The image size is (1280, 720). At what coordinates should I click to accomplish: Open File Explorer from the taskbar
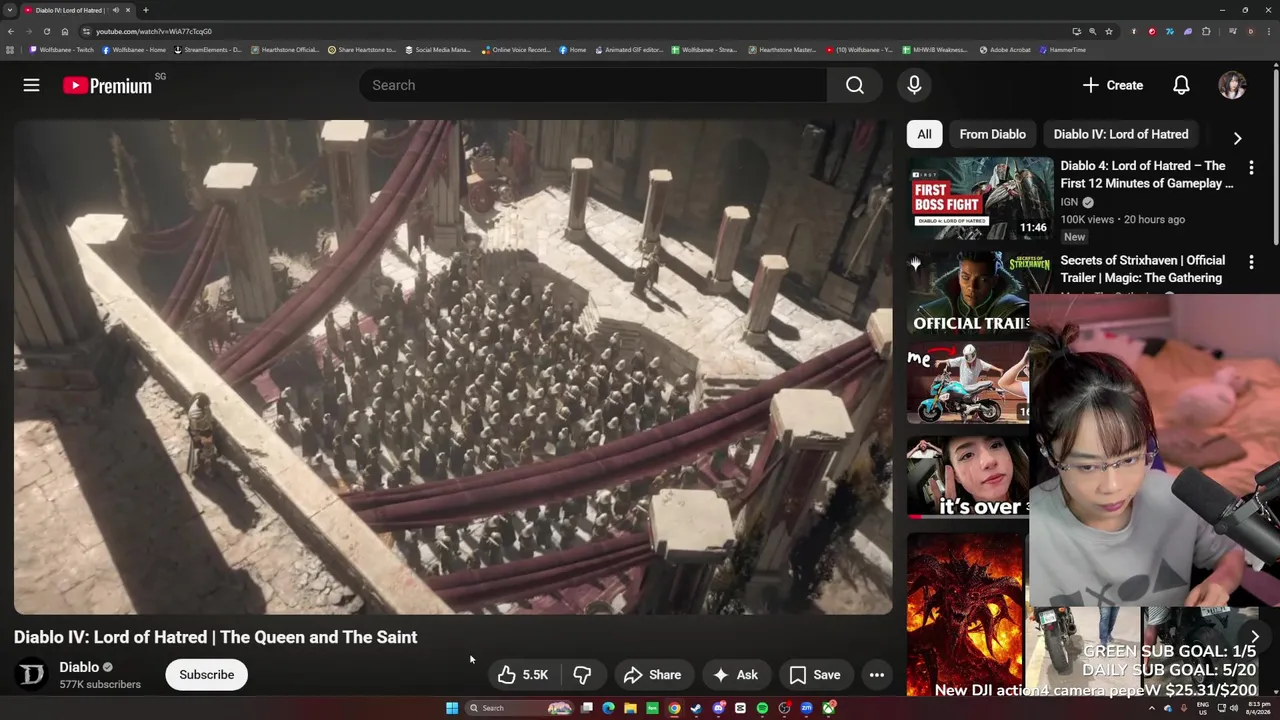[x=630, y=708]
